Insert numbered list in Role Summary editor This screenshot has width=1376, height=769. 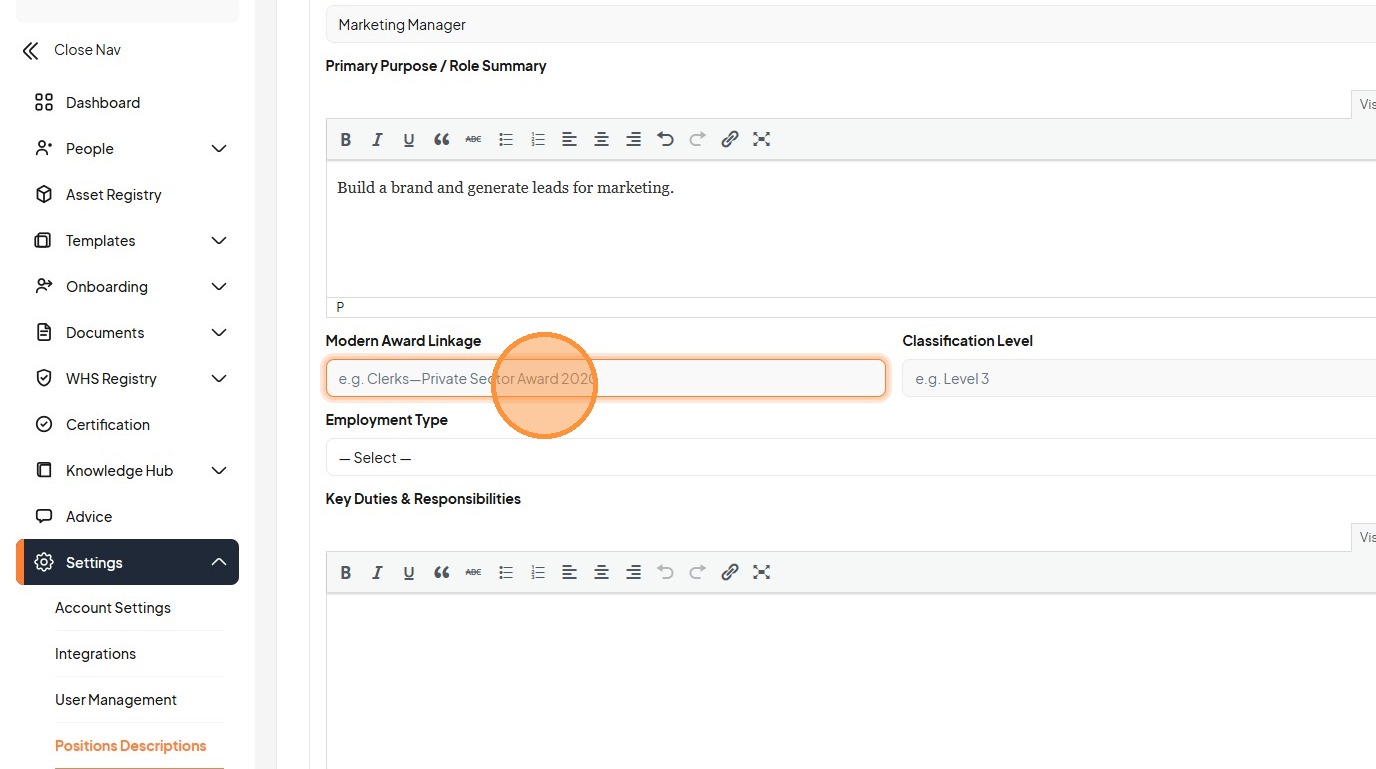tap(538, 140)
